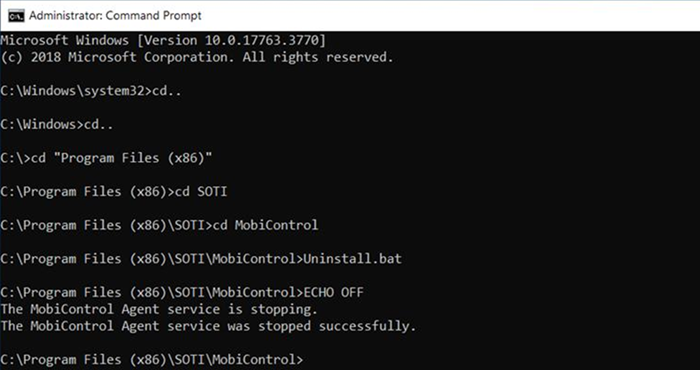Click the version number 10.0.17763.3770
Viewport: 700px width, 370px height.
[x=262, y=41]
